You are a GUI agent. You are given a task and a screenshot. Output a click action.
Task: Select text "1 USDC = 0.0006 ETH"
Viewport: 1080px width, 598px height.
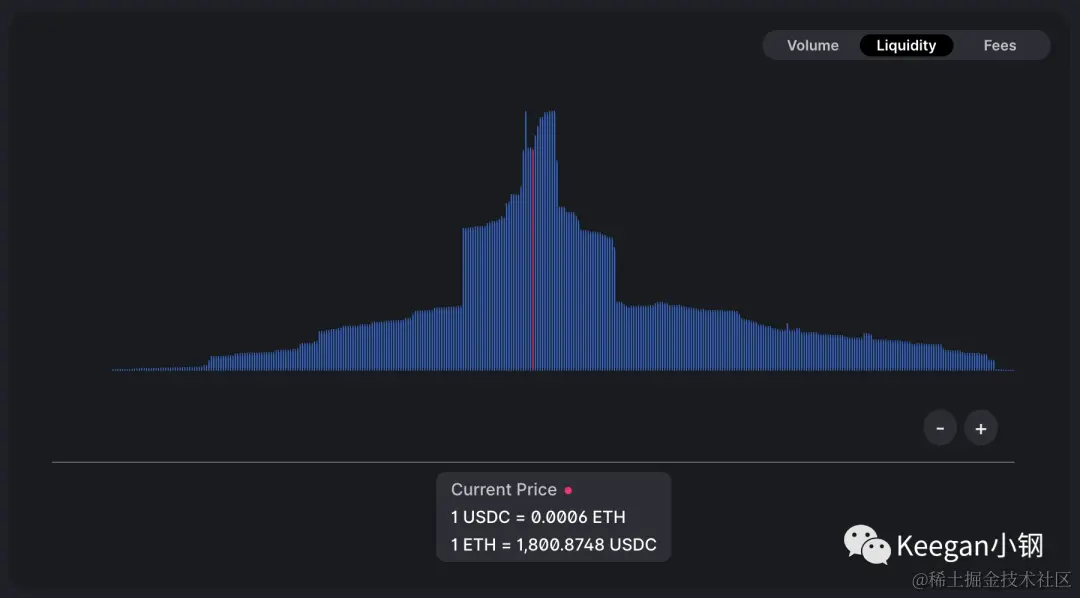[538, 517]
